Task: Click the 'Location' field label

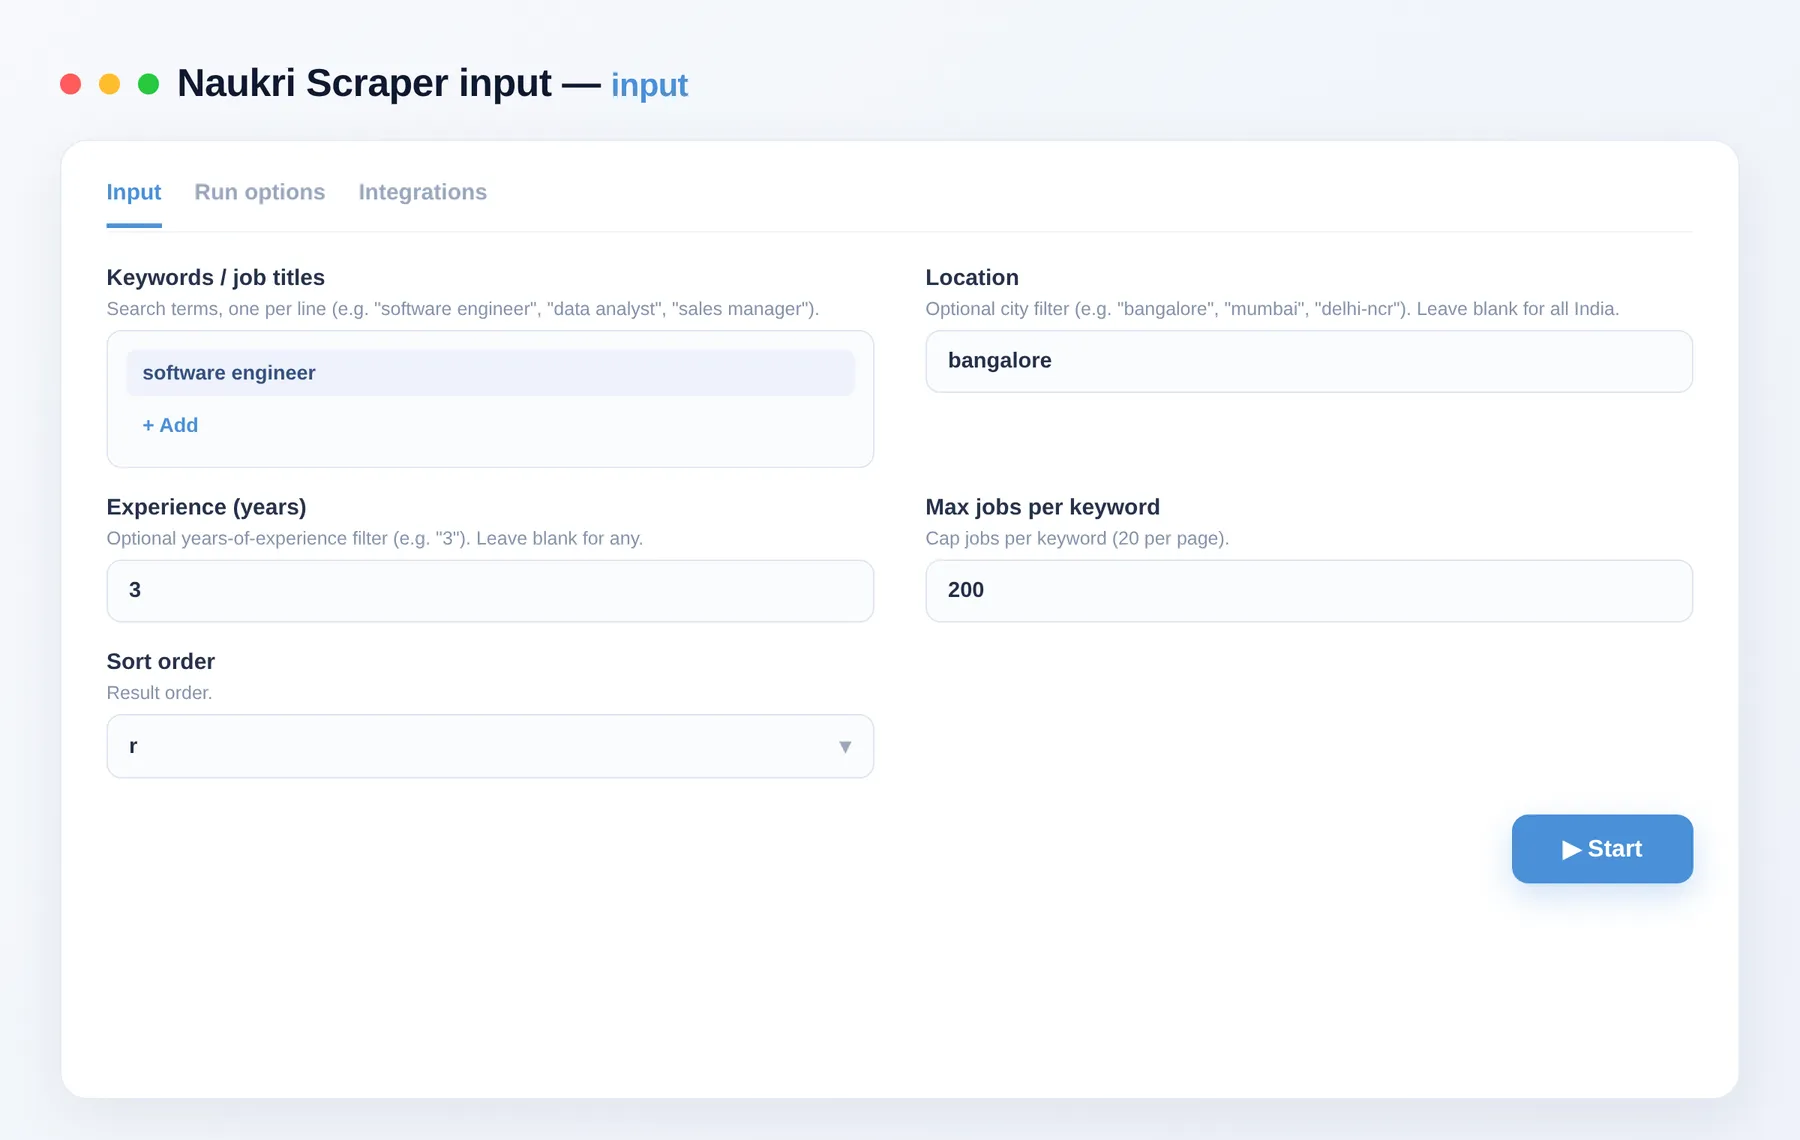Action: (972, 277)
